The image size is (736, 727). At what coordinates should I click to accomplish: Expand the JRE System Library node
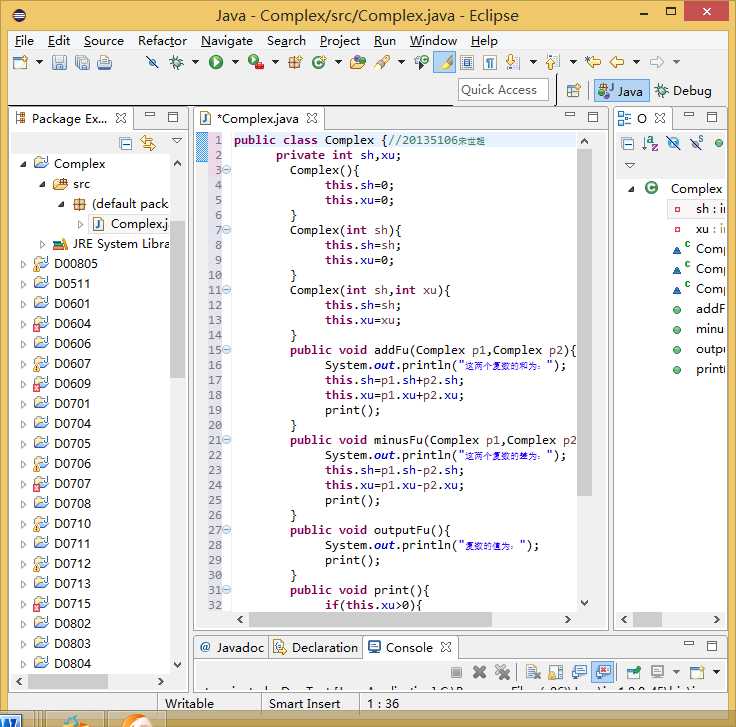(42, 244)
